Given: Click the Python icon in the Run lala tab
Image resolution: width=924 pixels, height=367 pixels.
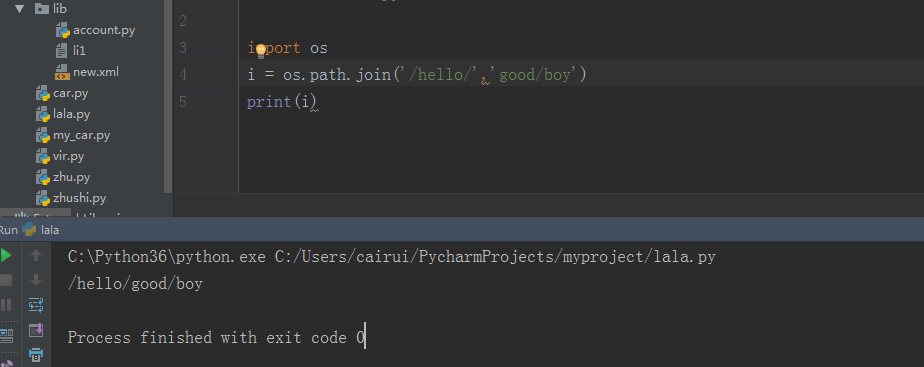Looking at the screenshot, I should coord(29,230).
